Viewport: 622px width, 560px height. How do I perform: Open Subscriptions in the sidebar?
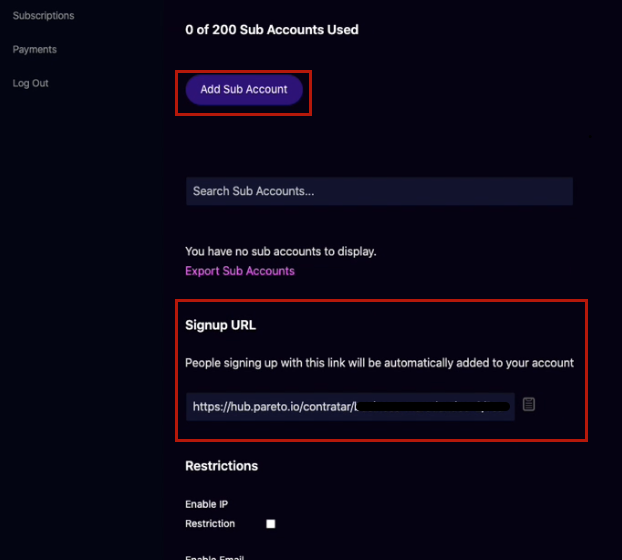pyautogui.click(x=43, y=15)
